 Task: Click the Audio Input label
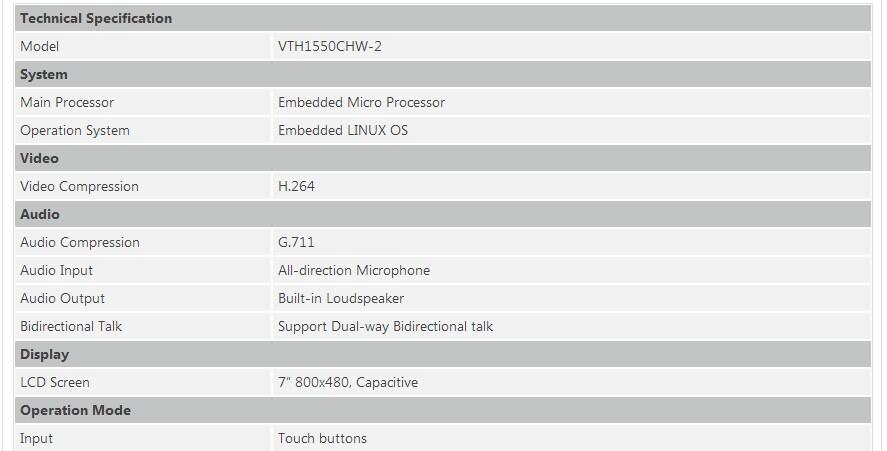pyautogui.click(x=56, y=270)
